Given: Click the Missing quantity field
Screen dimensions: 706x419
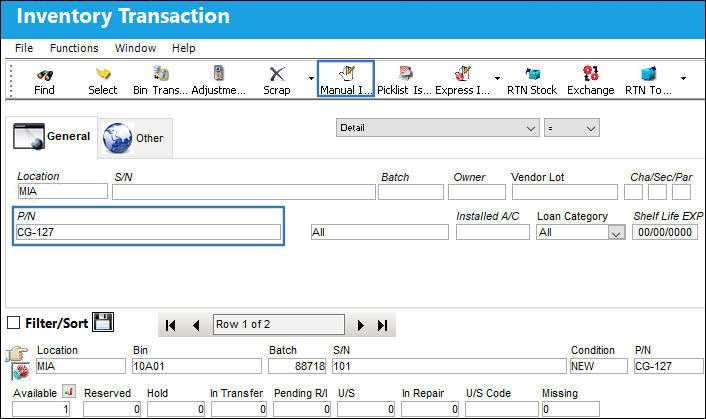Looking at the screenshot, I should pos(571,409).
